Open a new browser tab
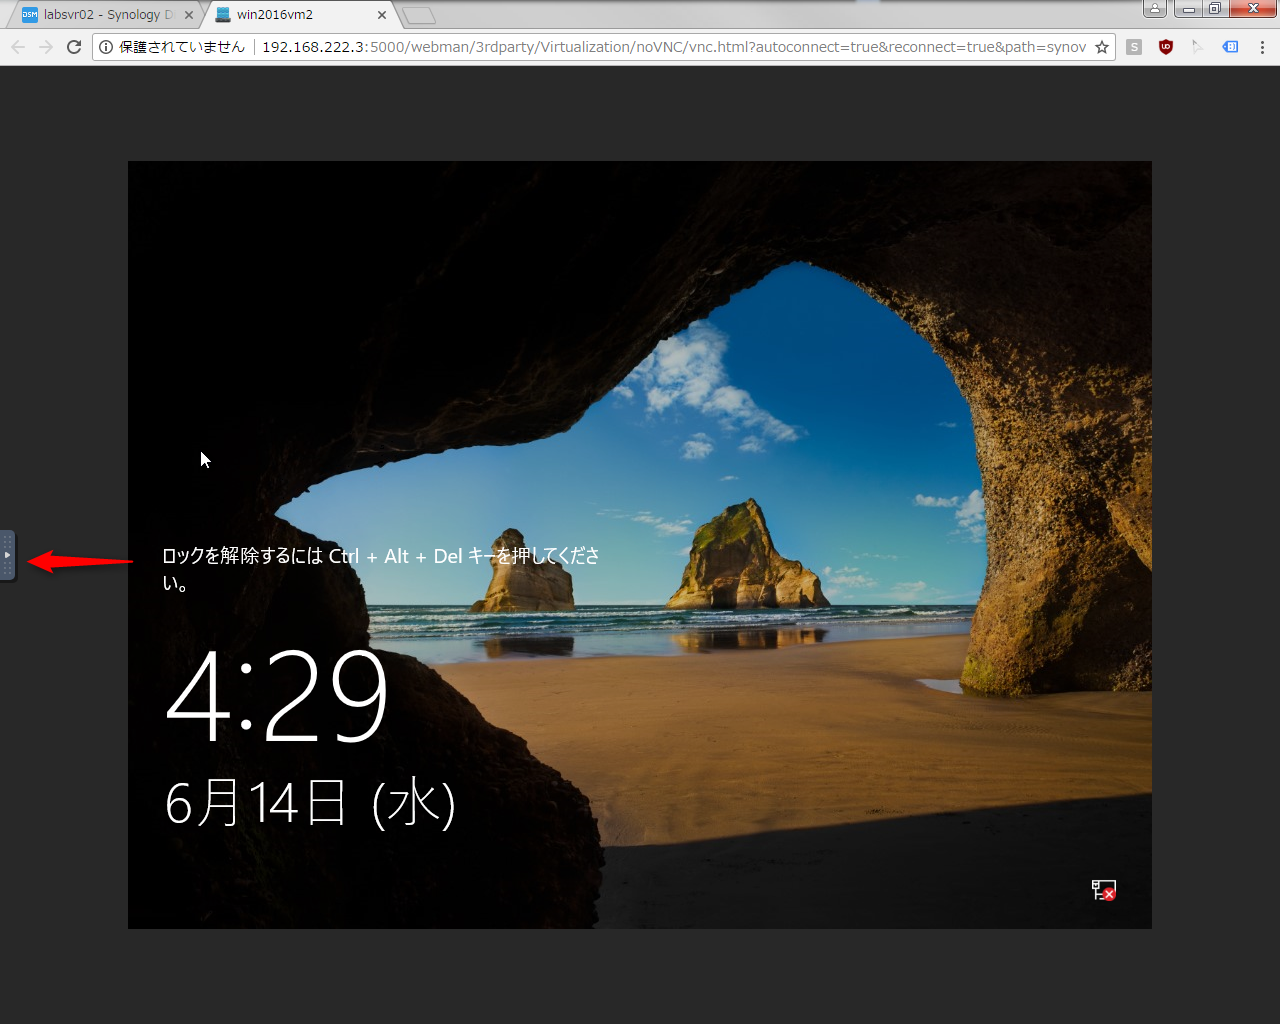This screenshot has width=1280, height=1024. pyautogui.click(x=419, y=15)
